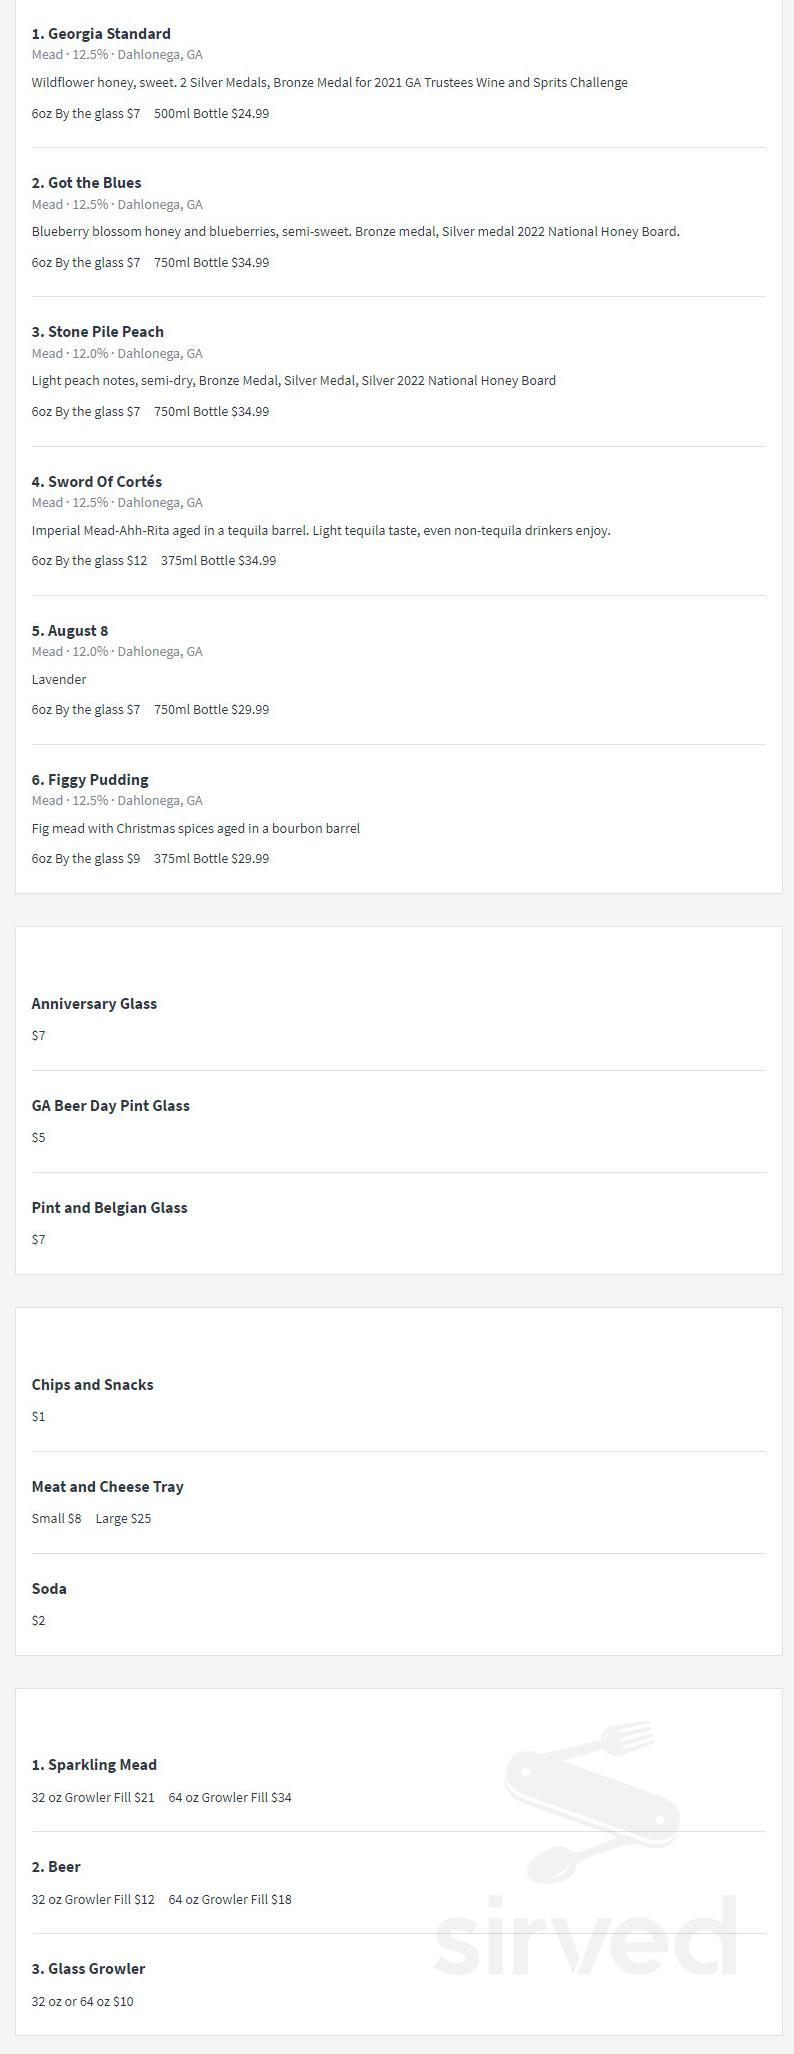
Task: Select the Anniversary Glass item
Action: coord(94,1004)
